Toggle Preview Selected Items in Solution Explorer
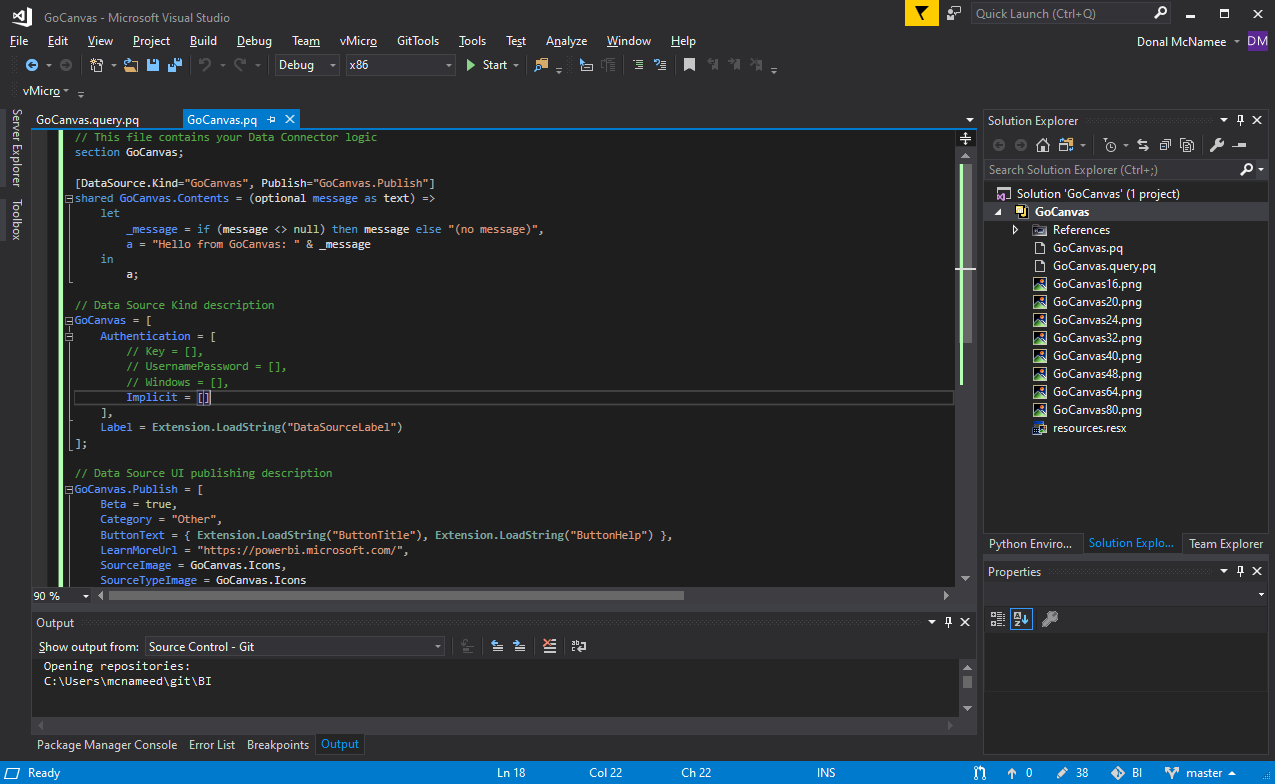This screenshot has height=784, width=1275. point(1239,145)
